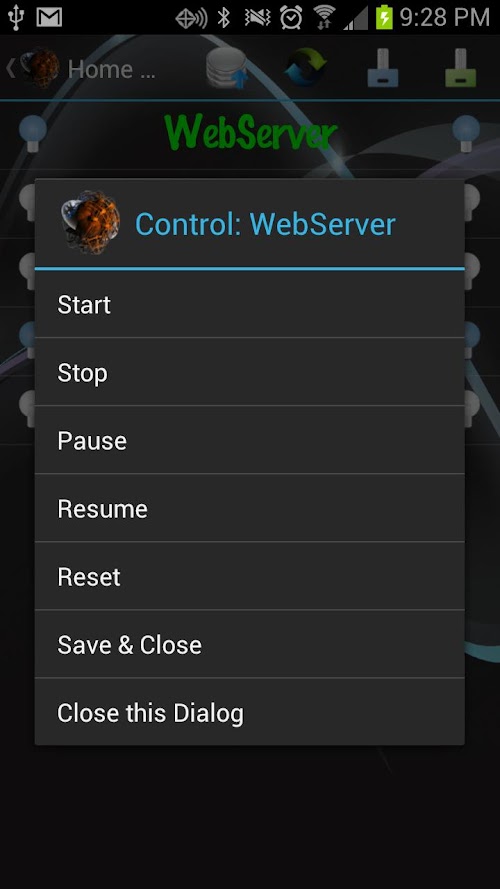This screenshot has height=889, width=500.
Task: Tap the alarm clock status bar icon
Action: click(291, 18)
